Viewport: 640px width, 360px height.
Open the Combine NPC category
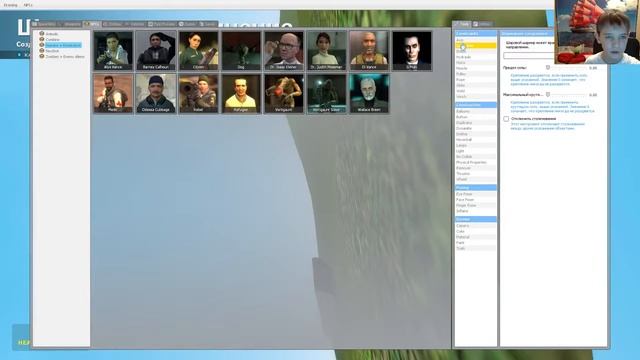pyautogui.click(x=52, y=40)
